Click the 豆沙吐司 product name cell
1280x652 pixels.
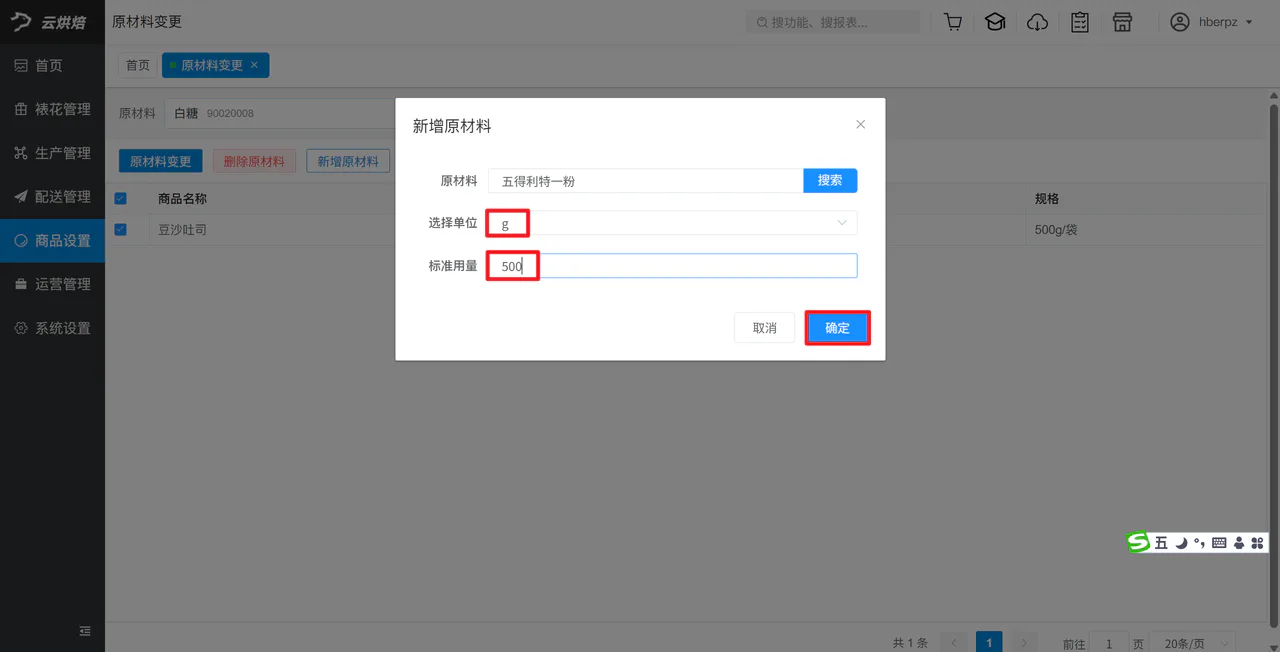(x=183, y=230)
